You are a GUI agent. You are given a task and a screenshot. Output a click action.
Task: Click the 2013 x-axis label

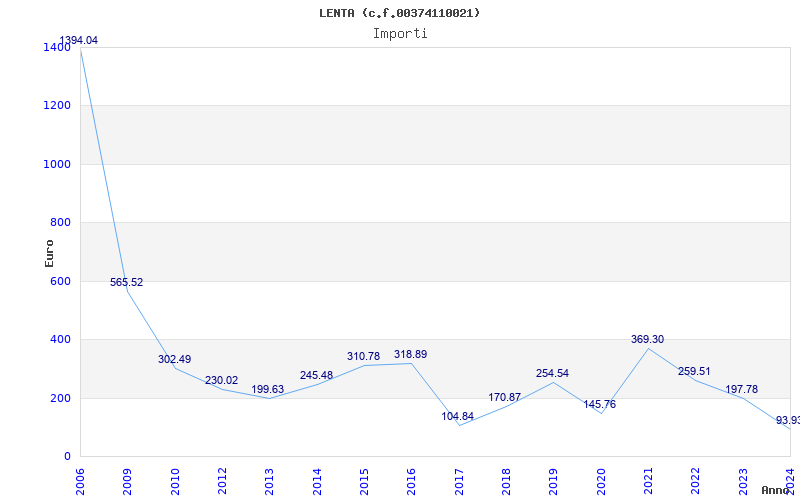269,481
